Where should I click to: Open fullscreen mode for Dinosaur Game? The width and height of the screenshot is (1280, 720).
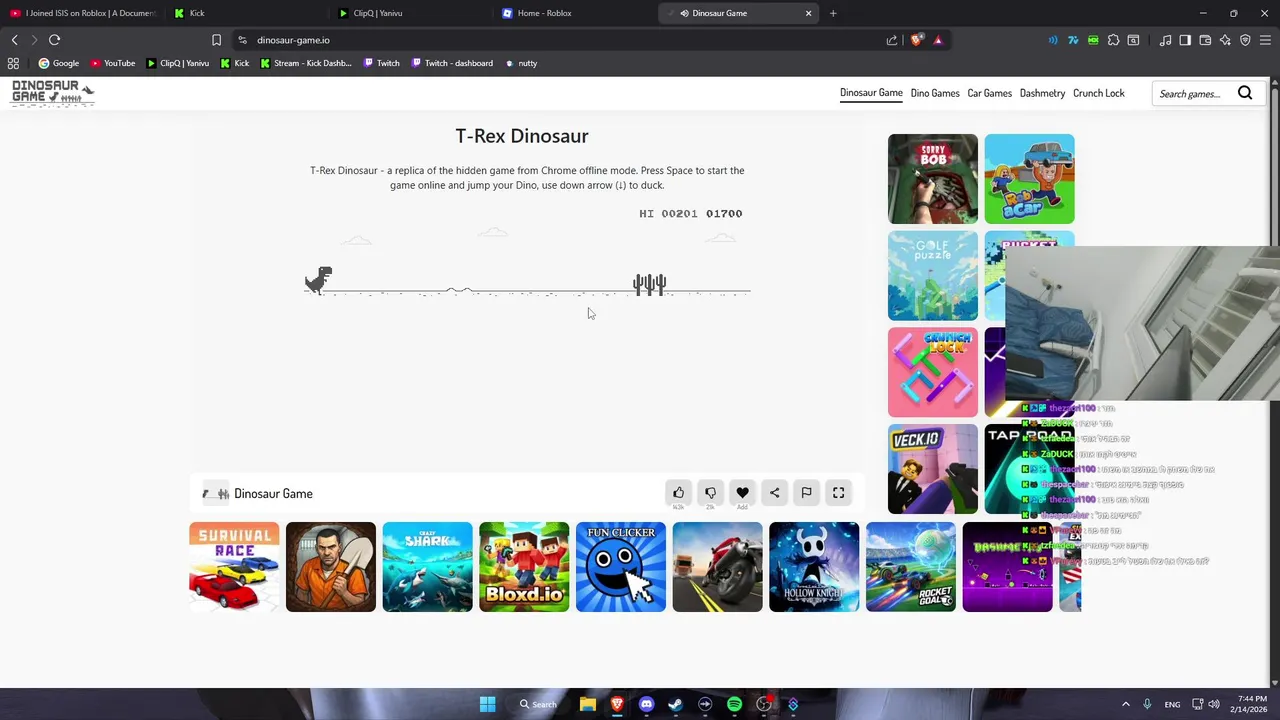(x=838, y=493)
